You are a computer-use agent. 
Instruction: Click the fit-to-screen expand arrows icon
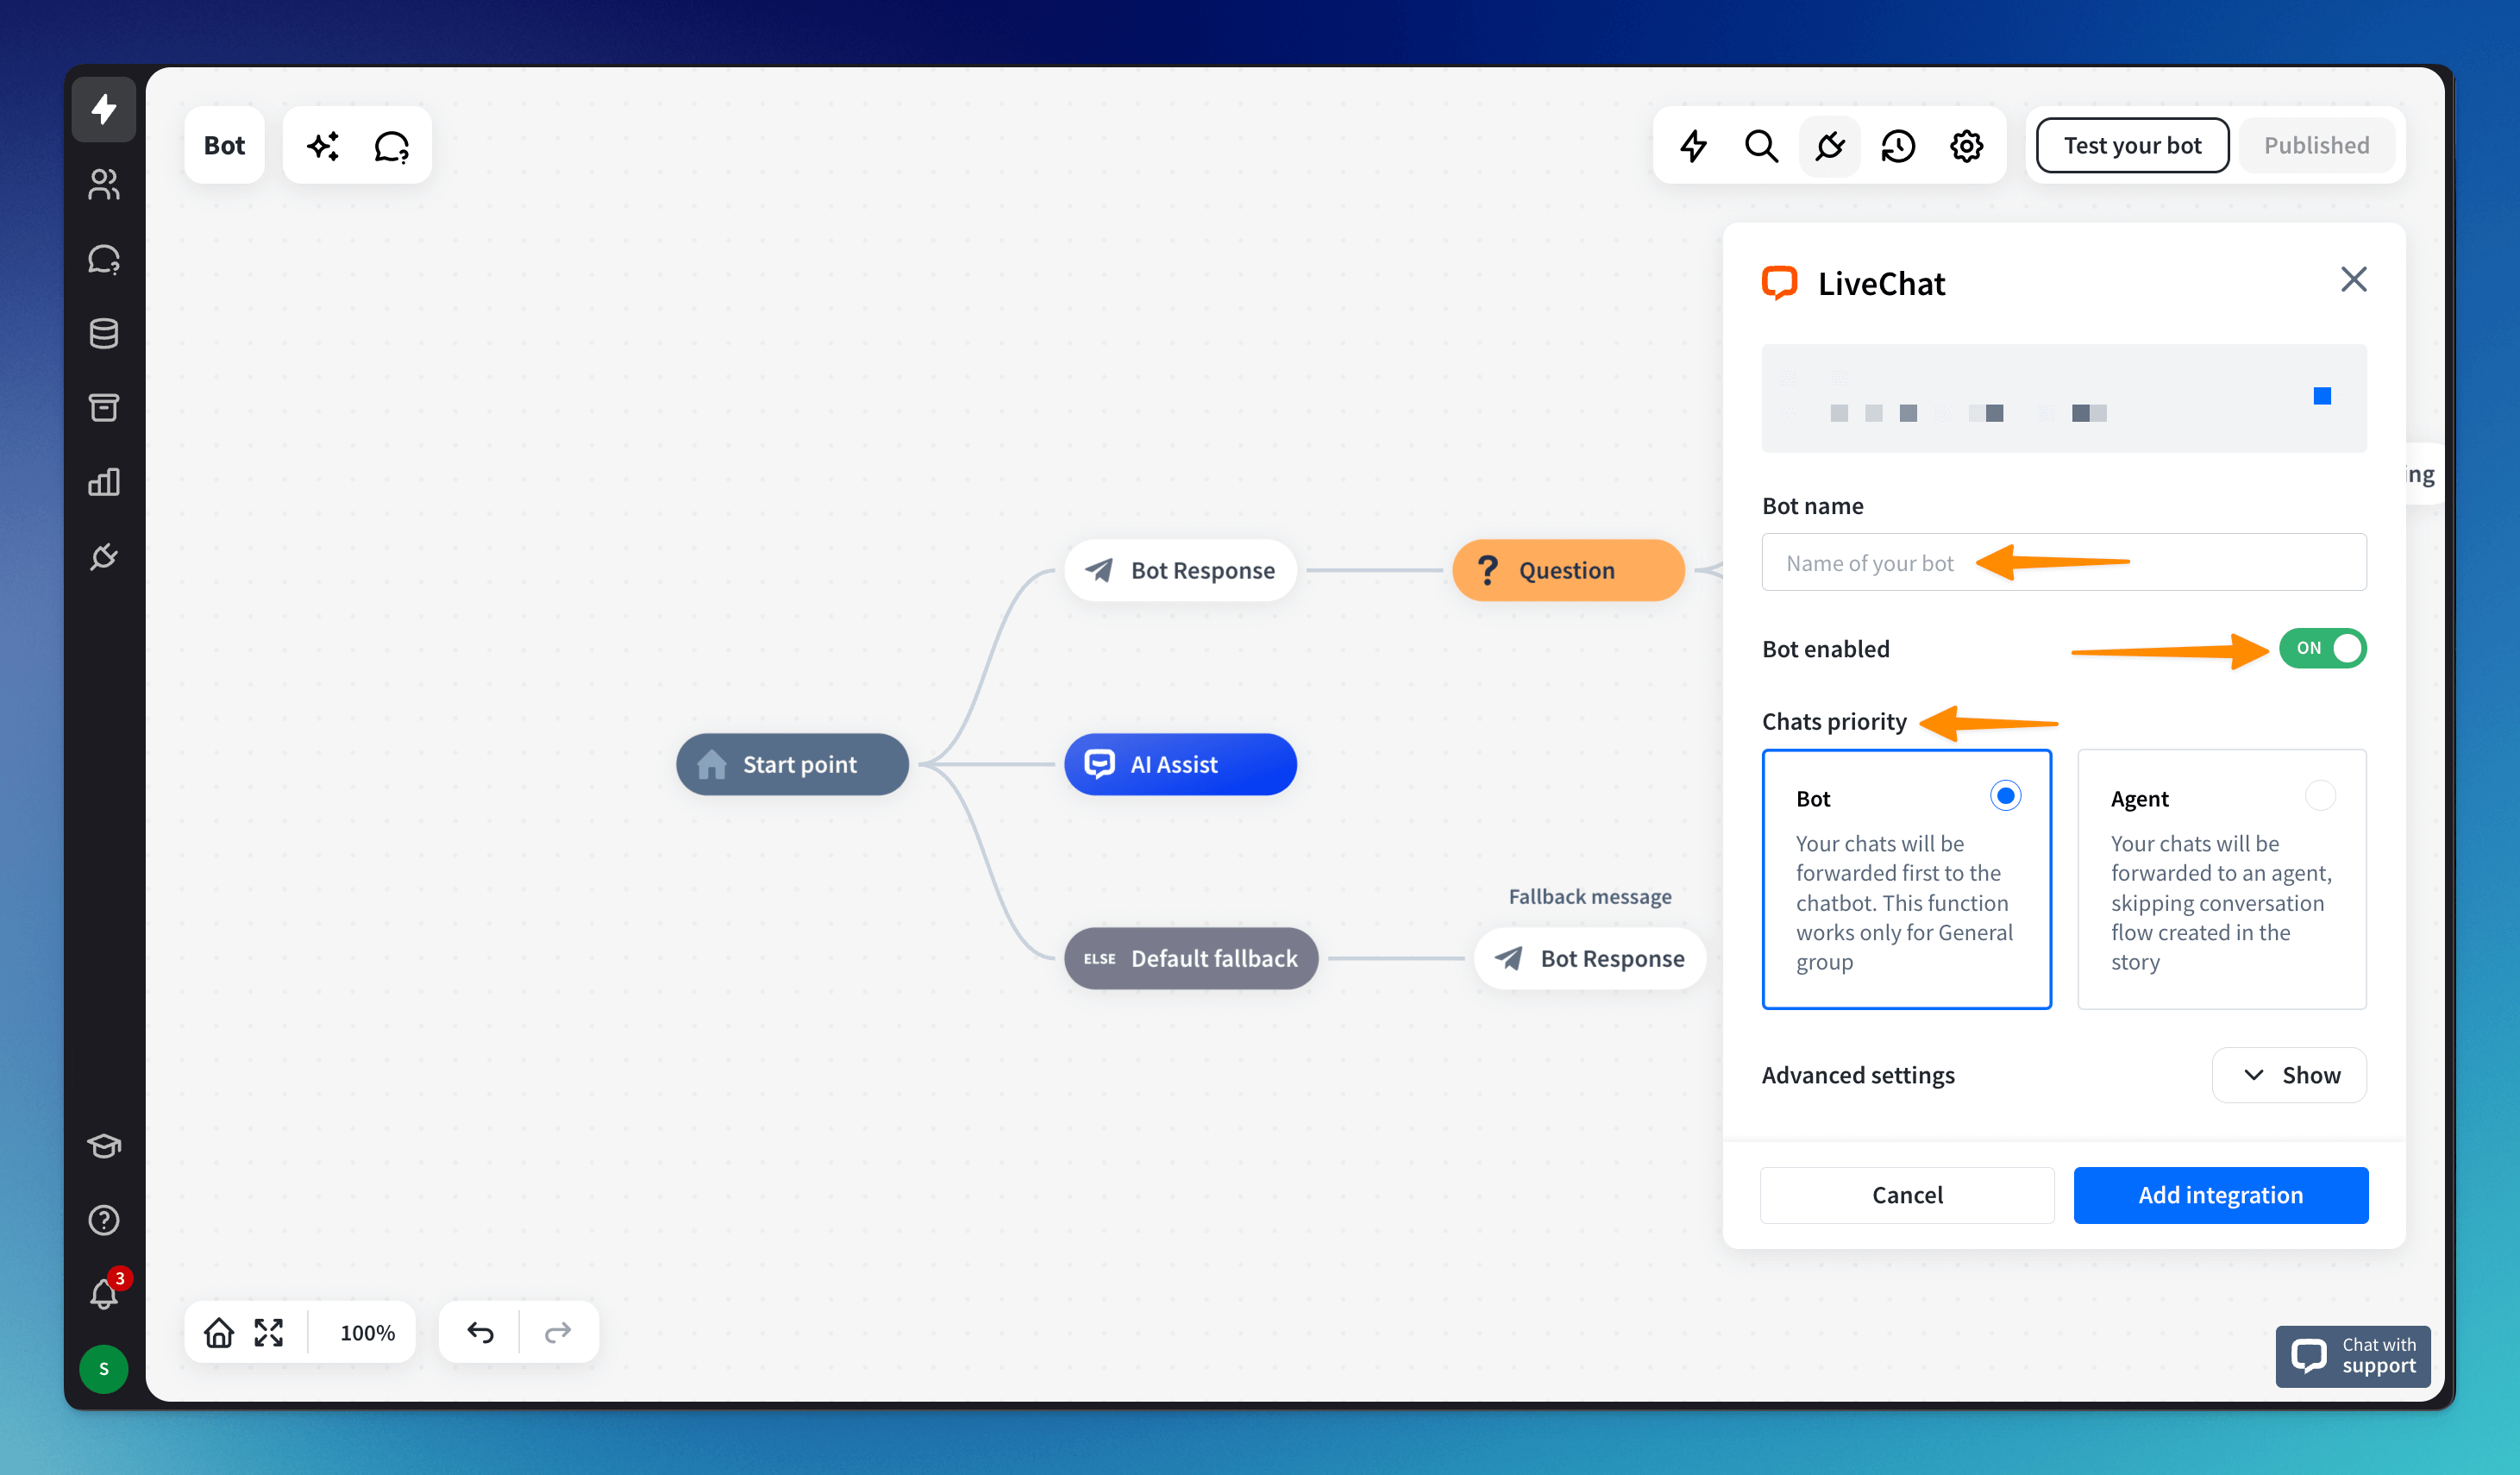[268, 1332]
